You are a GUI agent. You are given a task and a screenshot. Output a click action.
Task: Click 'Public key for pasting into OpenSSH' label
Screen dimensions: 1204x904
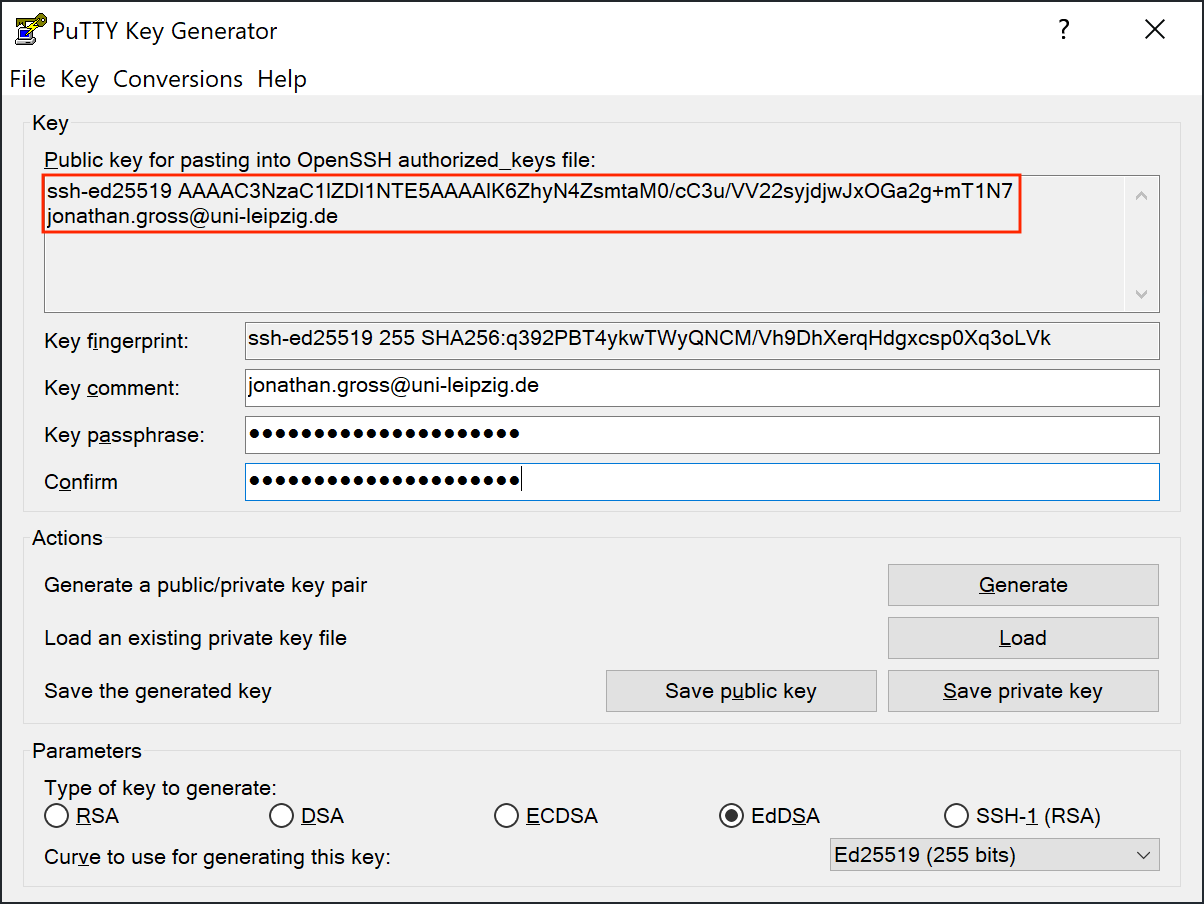click(319, 159)
